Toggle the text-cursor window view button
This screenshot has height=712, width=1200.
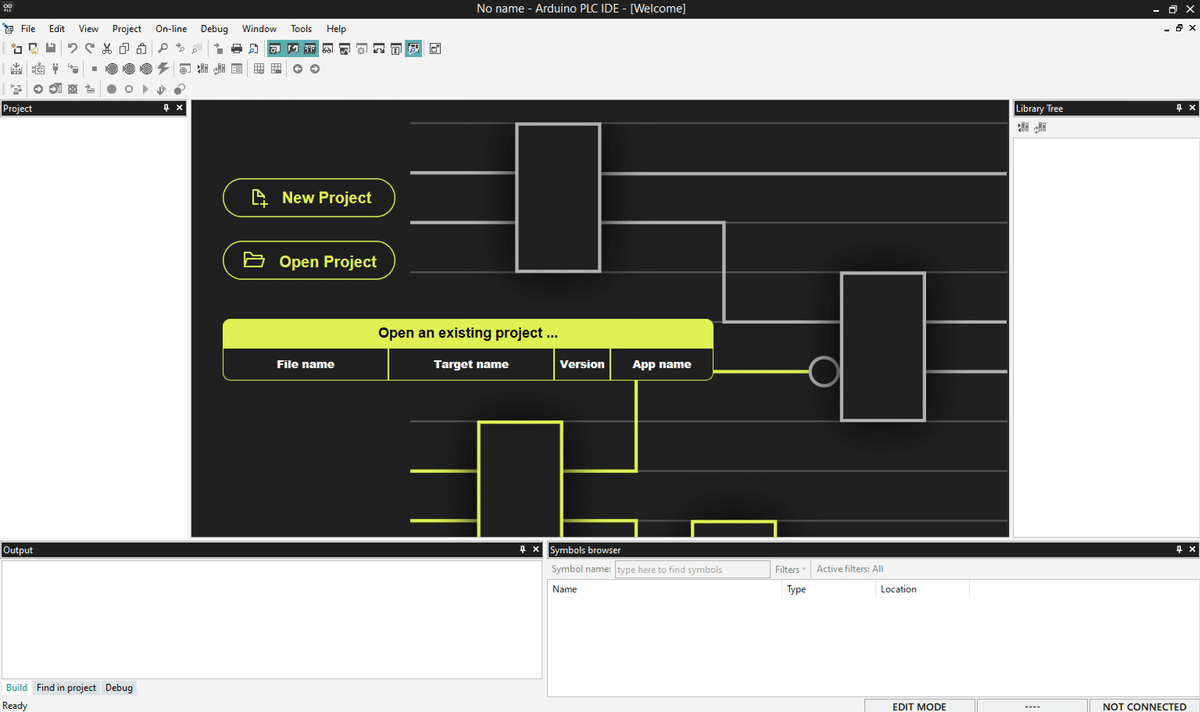tap(396, 48)
